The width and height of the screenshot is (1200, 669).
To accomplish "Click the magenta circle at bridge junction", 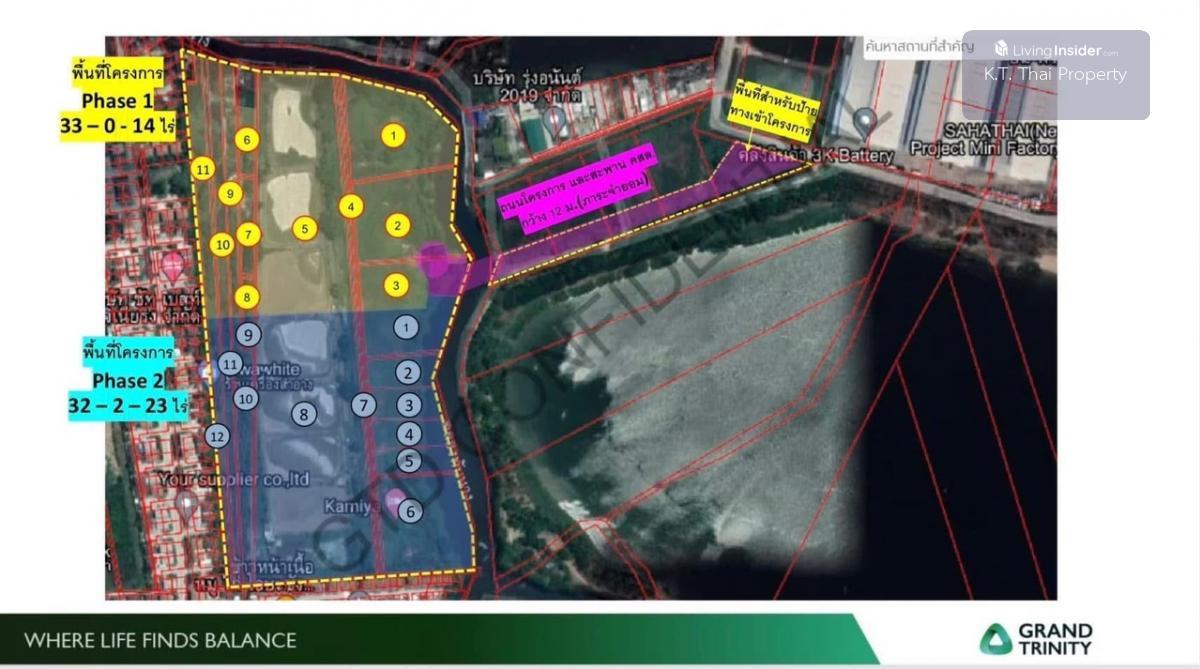I will coord(435,259).
